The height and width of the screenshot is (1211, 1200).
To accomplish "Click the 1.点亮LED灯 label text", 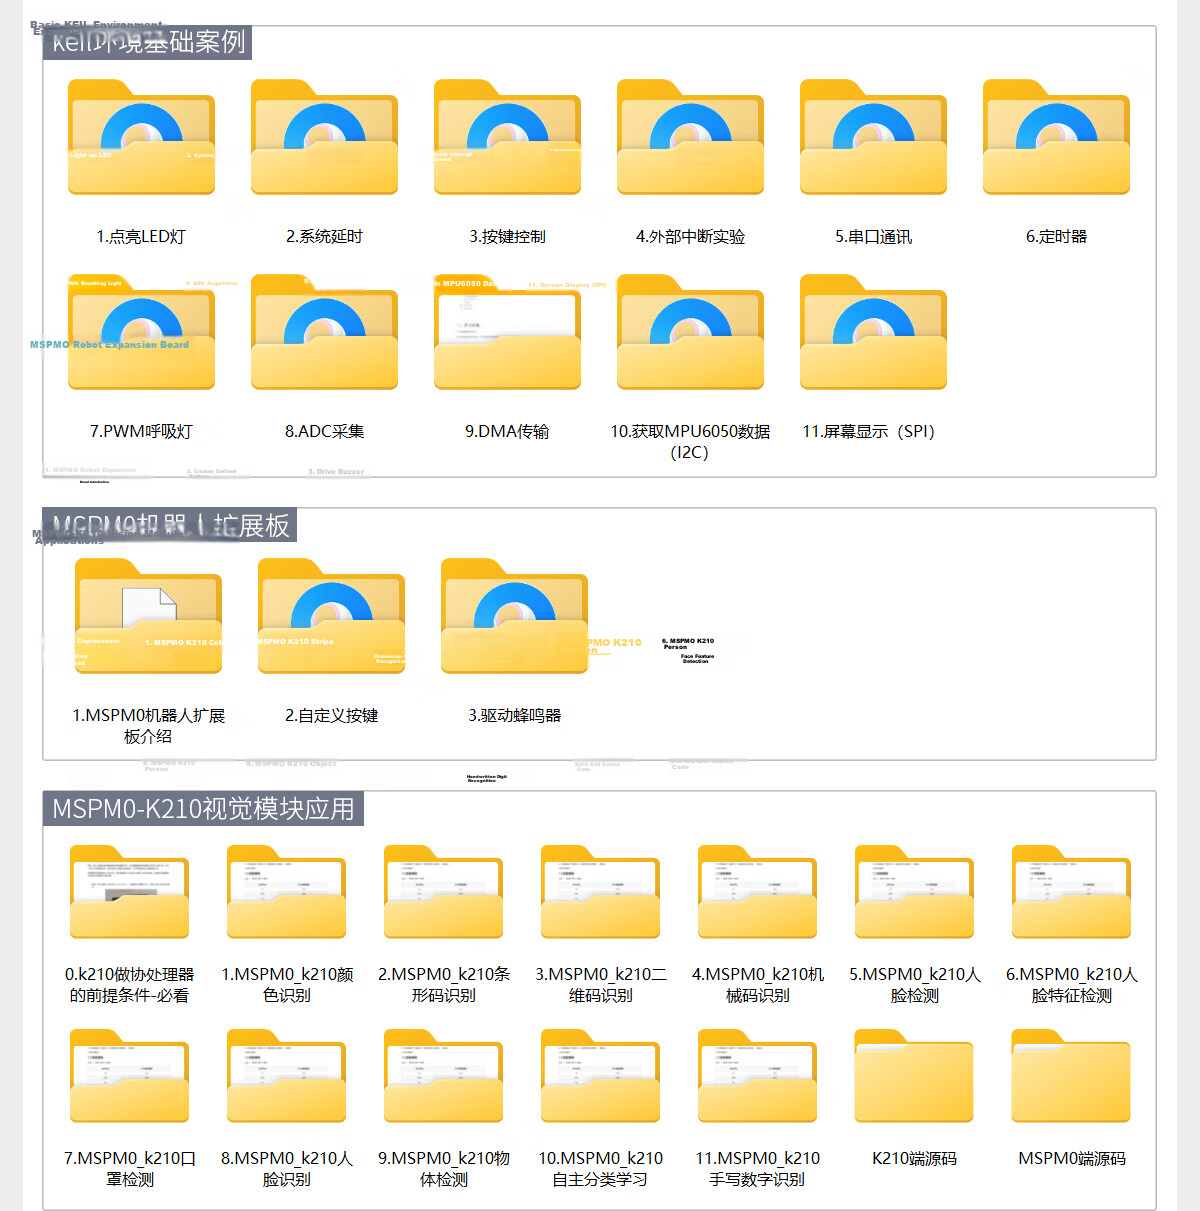I will [141, 237].
